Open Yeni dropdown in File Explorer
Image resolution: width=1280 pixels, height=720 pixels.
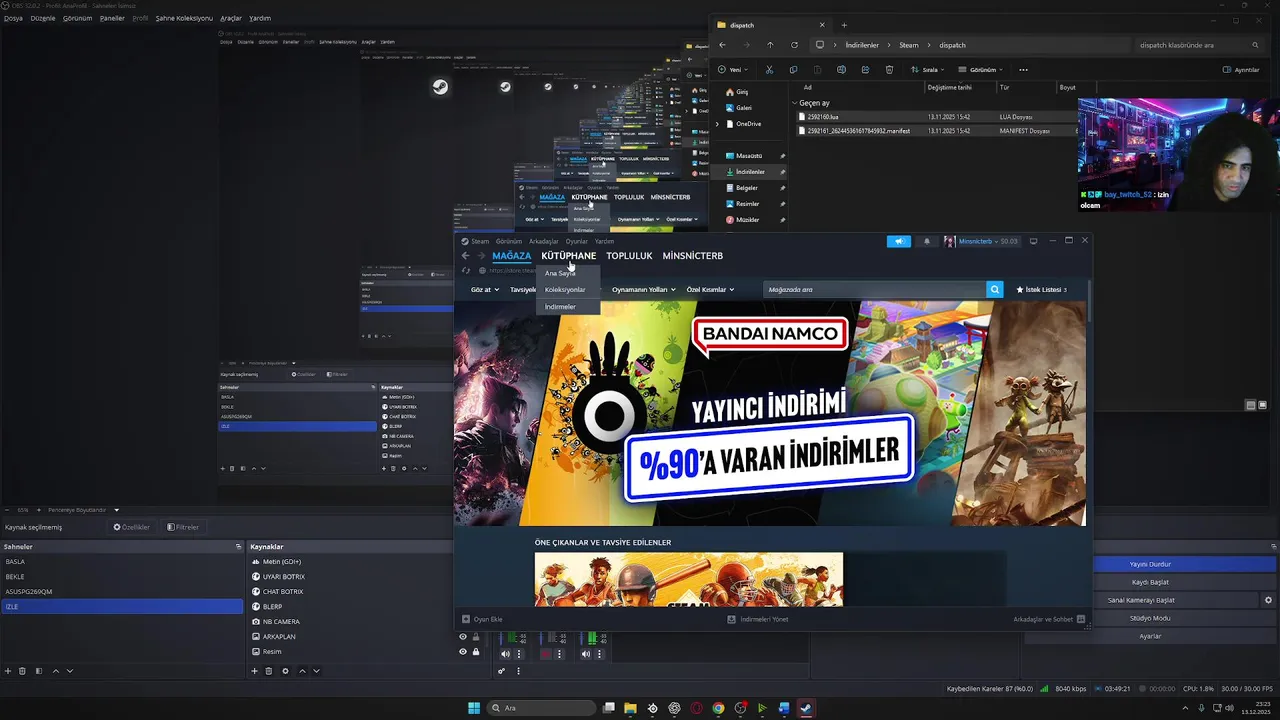coord(733,70)
